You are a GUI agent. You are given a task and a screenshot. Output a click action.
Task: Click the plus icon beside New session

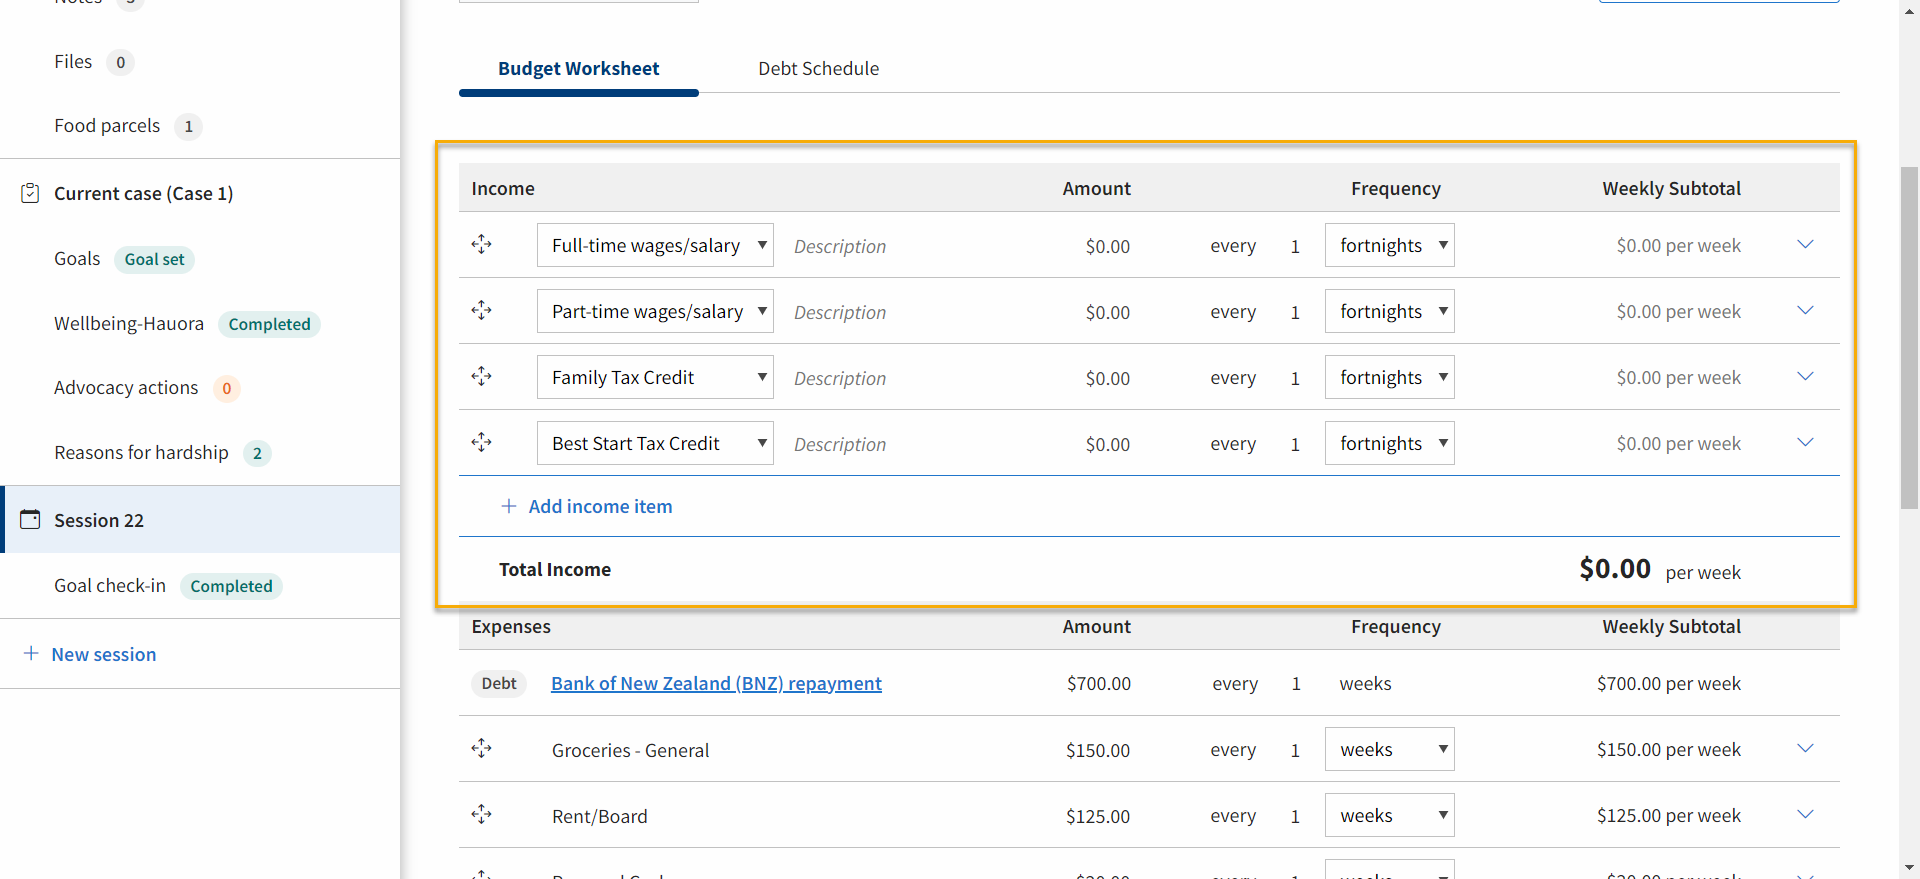click(x=31, y=653)
